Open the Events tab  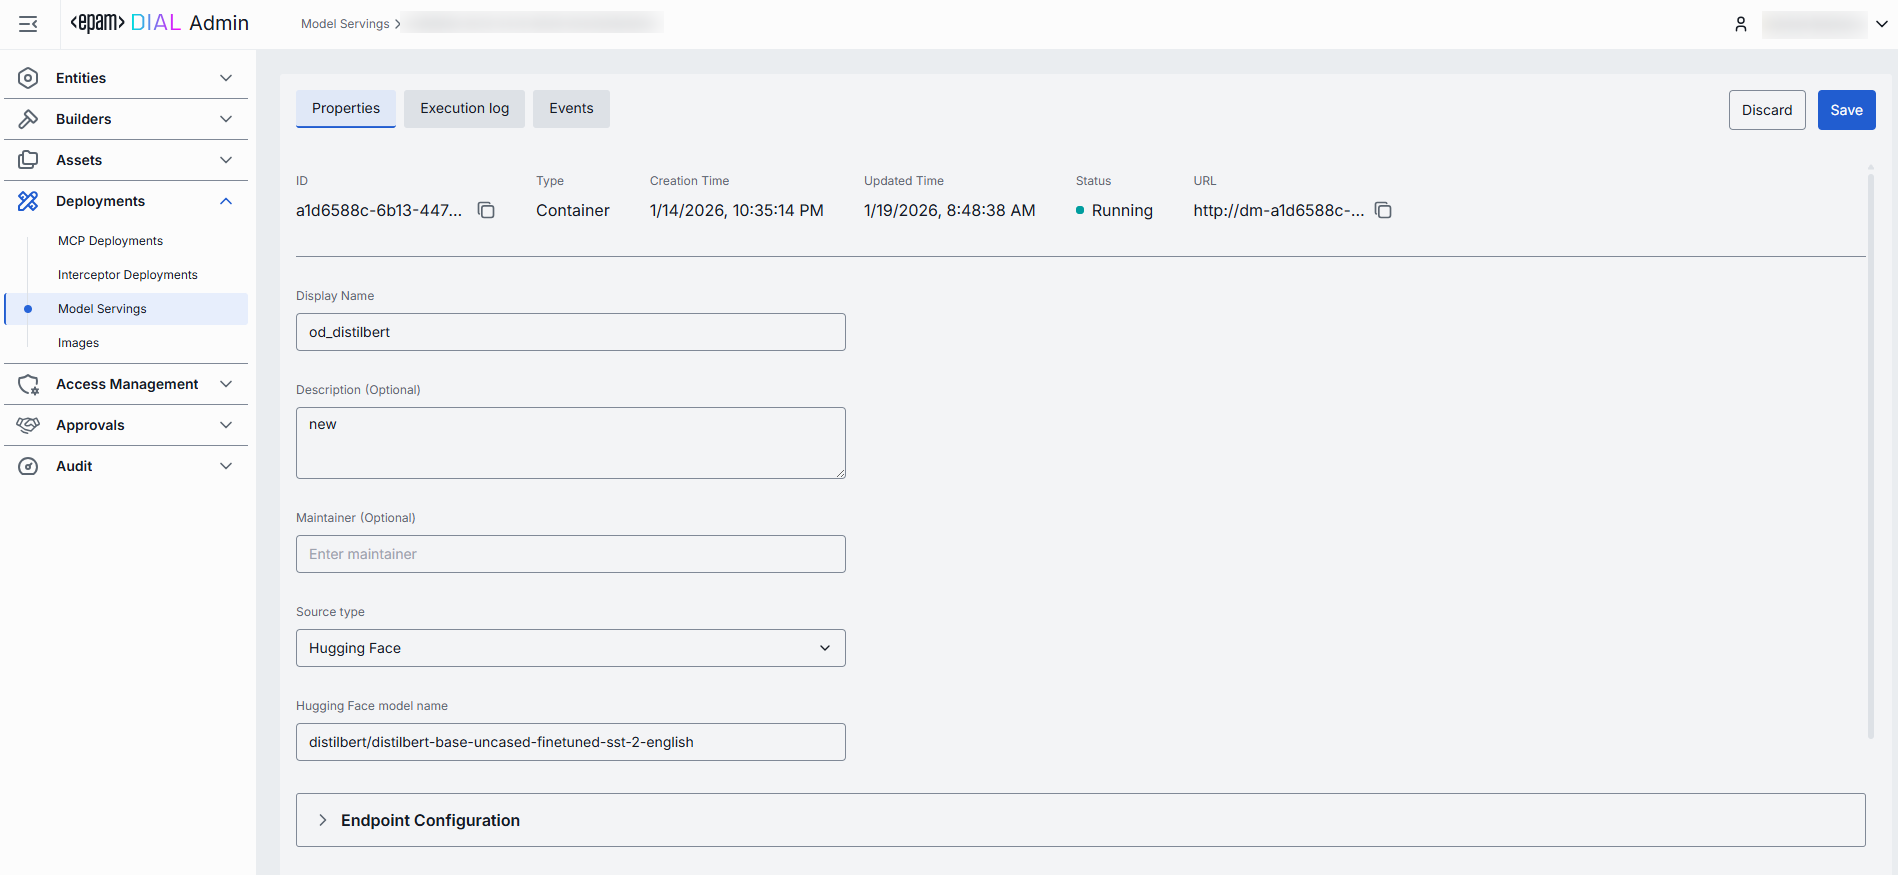click(x=571, y=109)
